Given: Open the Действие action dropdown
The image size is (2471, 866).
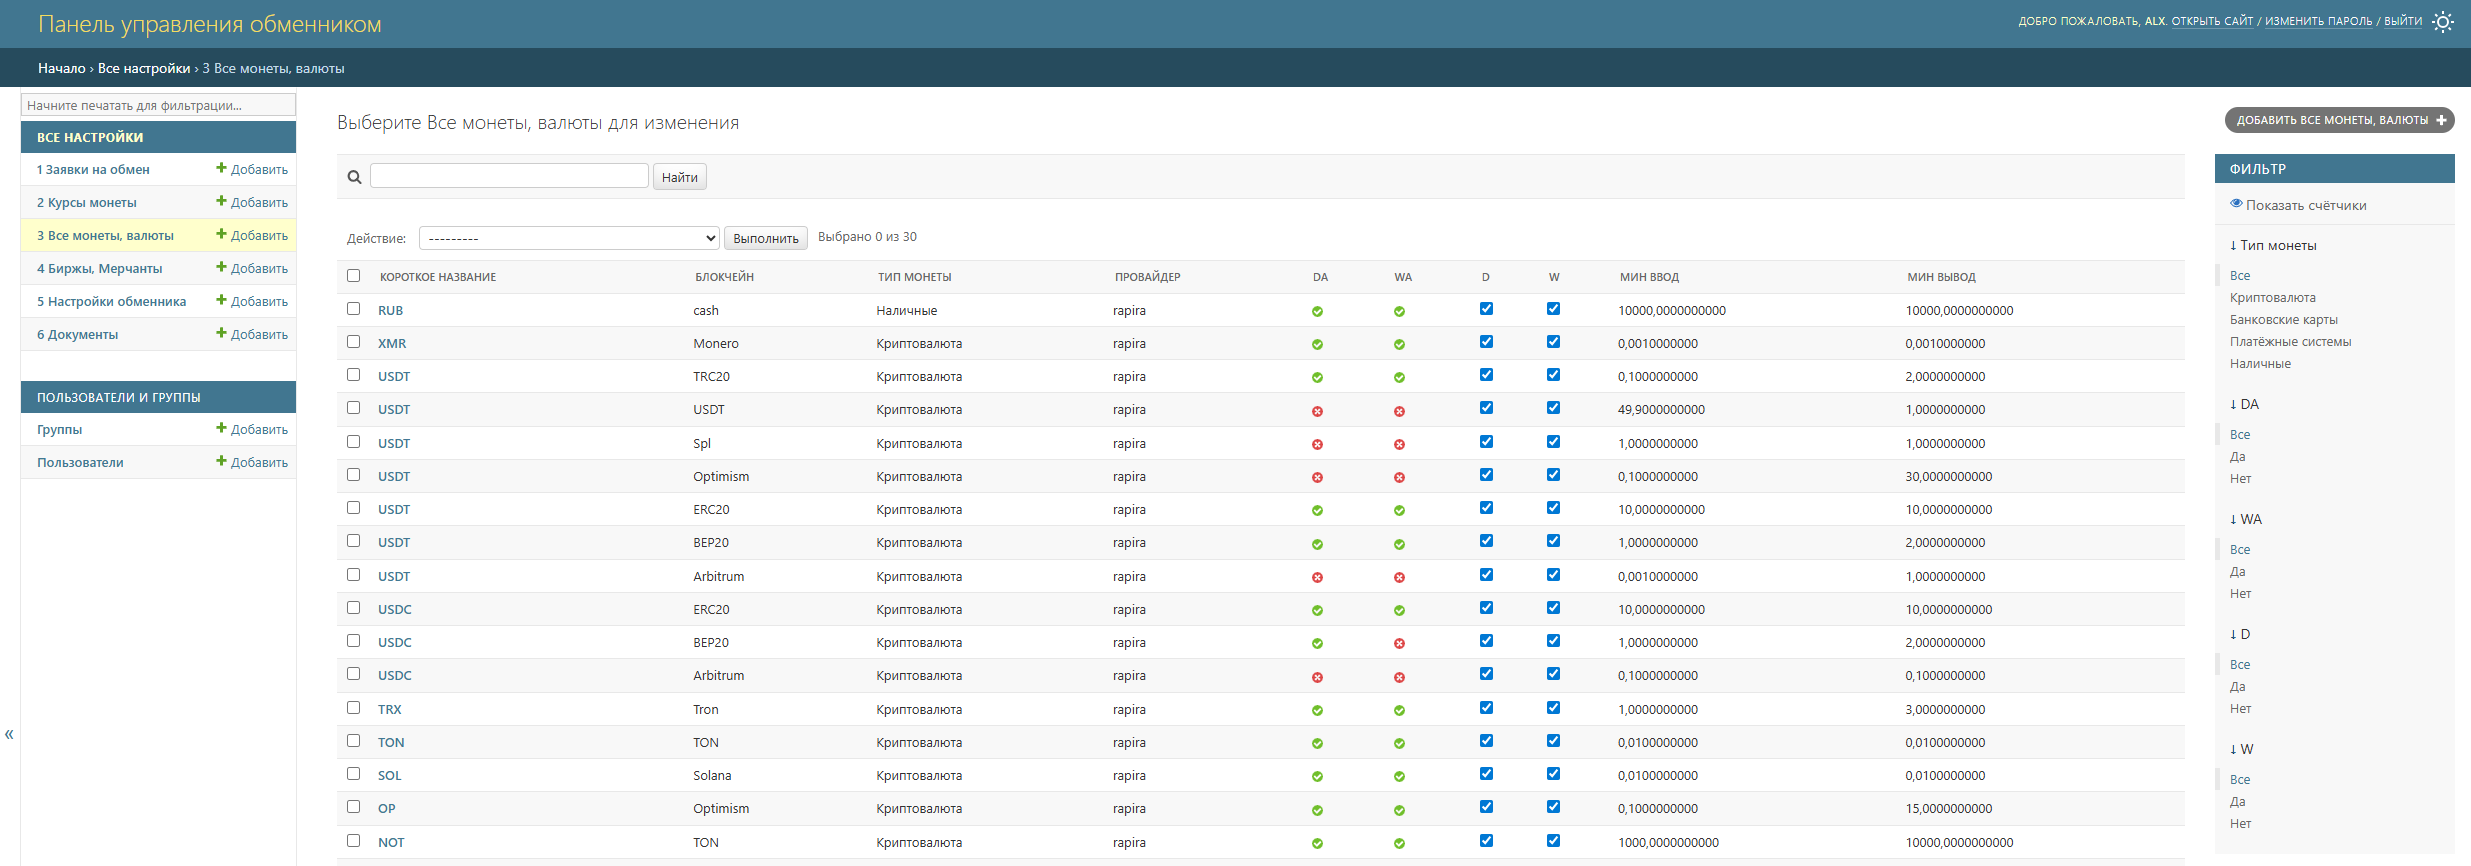Looking at the screenshot, I should [x=569, y=238].
